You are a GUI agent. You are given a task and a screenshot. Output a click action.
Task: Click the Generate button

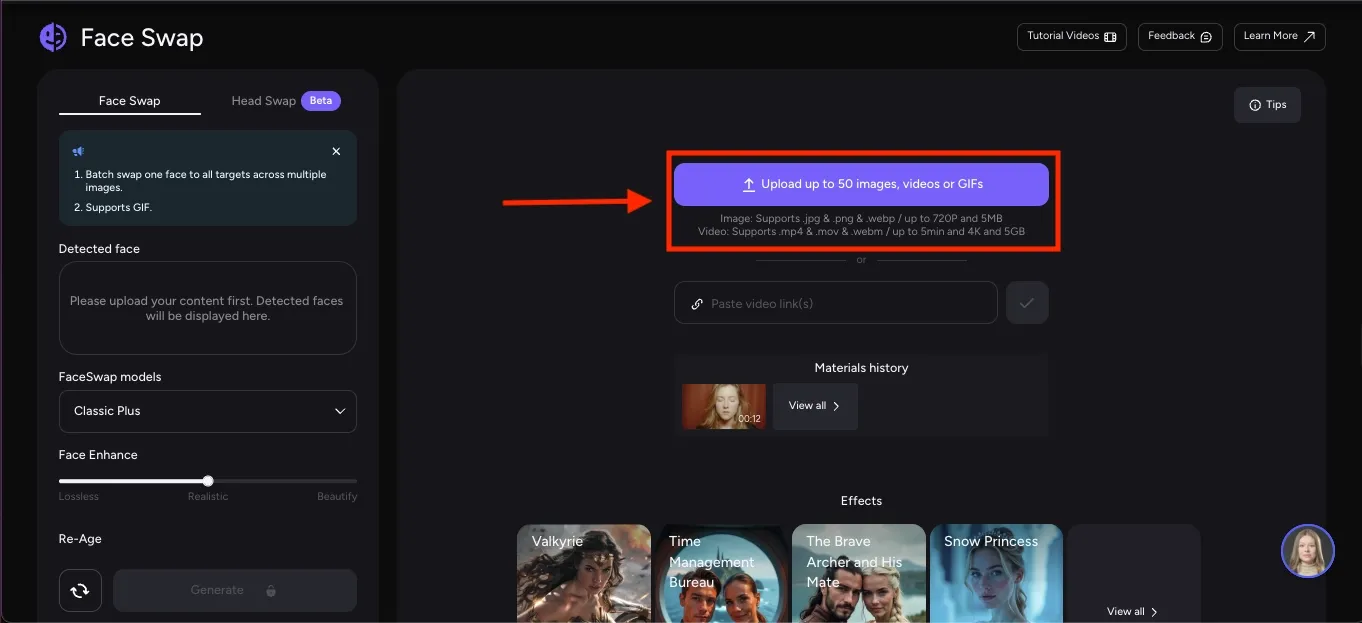(235, 590)
